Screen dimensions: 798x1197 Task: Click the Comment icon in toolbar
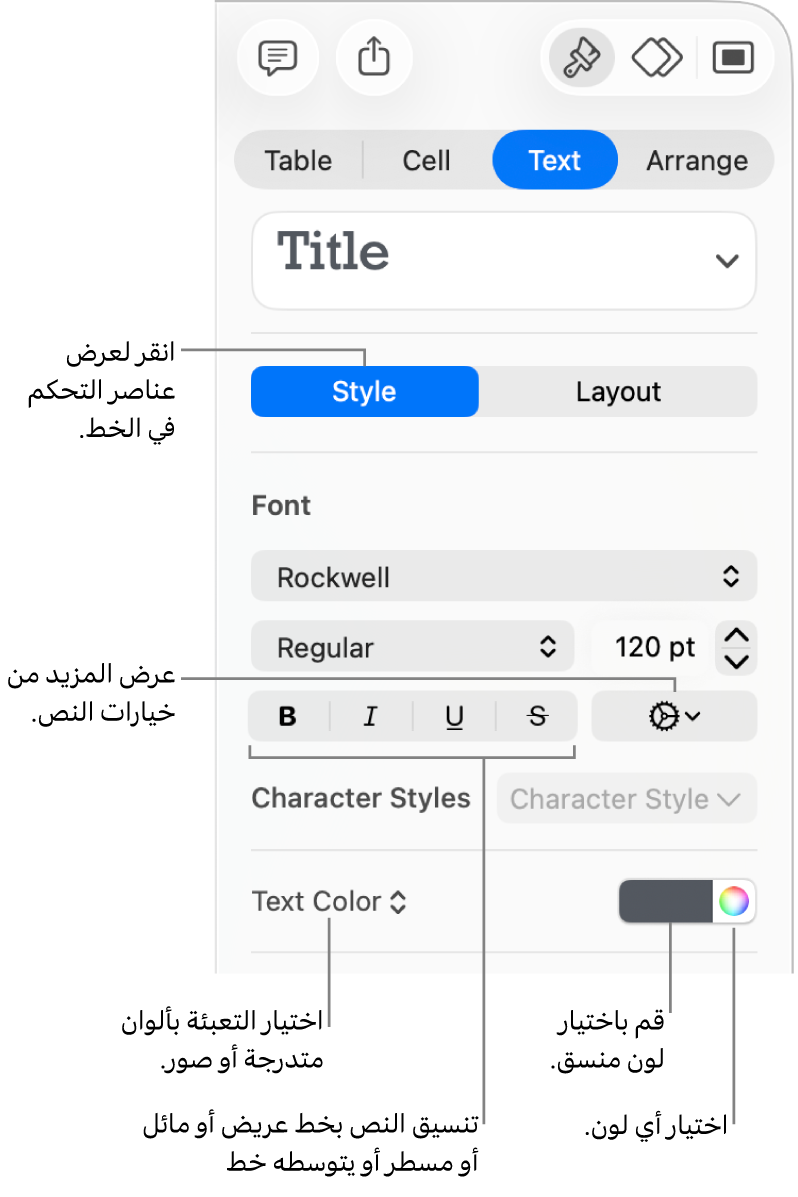point(277,58)
